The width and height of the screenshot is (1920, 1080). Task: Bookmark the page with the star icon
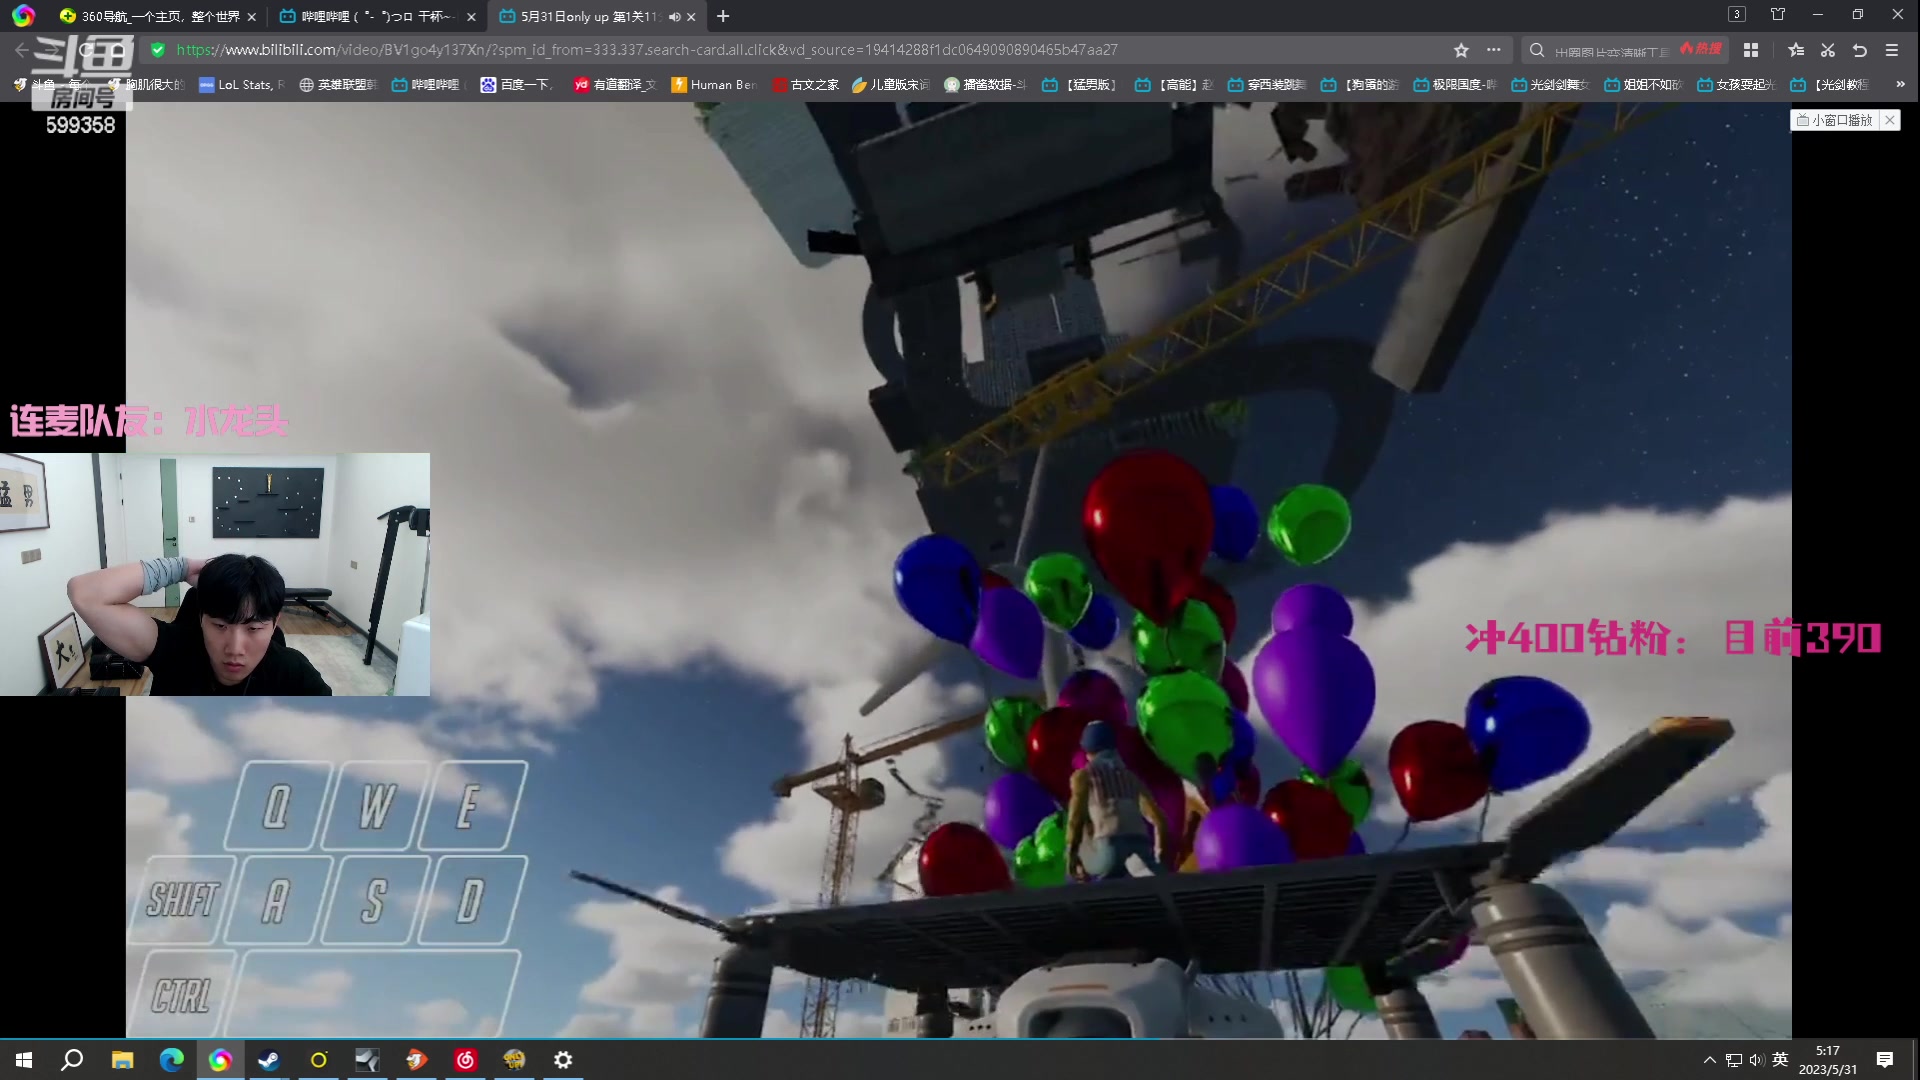pyautogui.click(x=1461, y=50)
